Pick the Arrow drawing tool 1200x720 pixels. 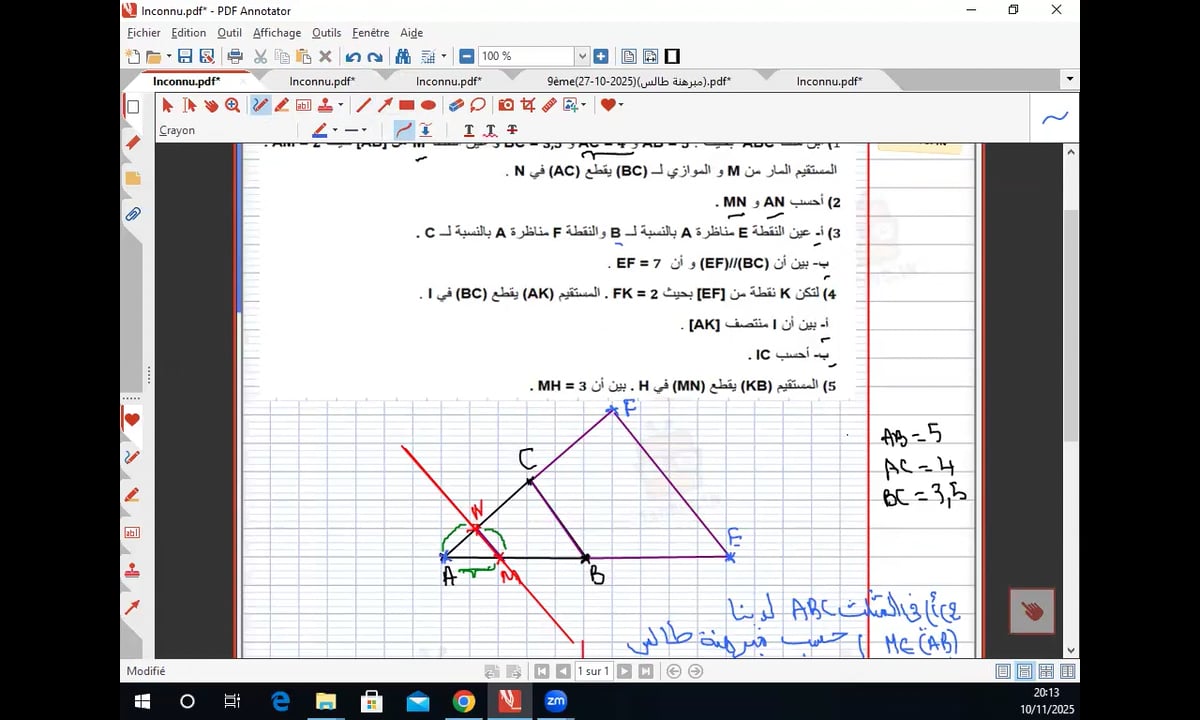(x=385, y=105)
